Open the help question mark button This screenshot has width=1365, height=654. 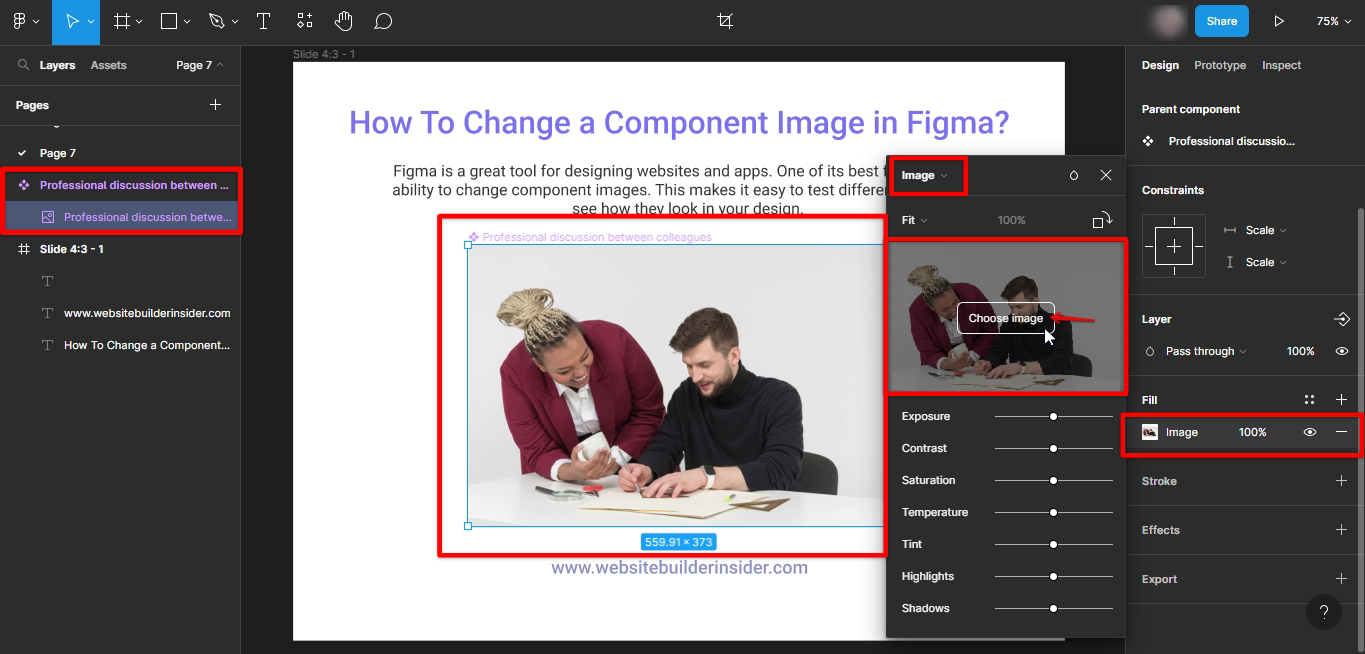point(1323,612)
